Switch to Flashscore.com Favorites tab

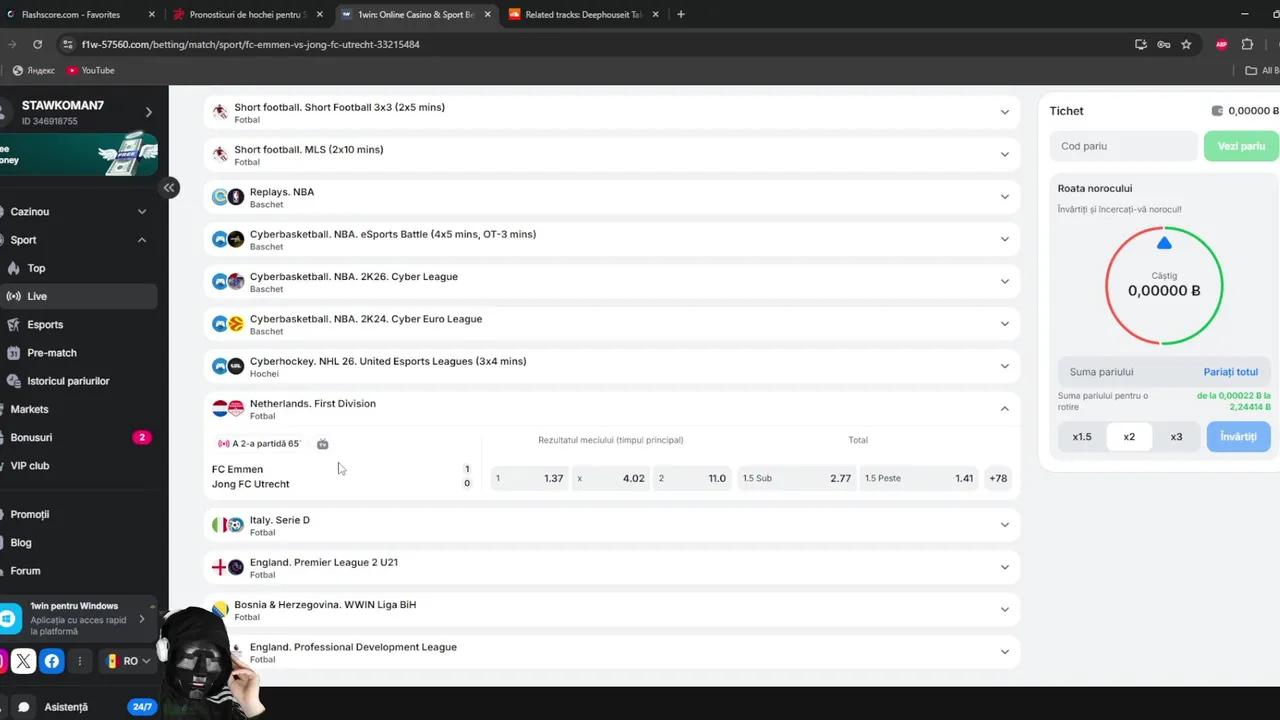coord(81,14)
